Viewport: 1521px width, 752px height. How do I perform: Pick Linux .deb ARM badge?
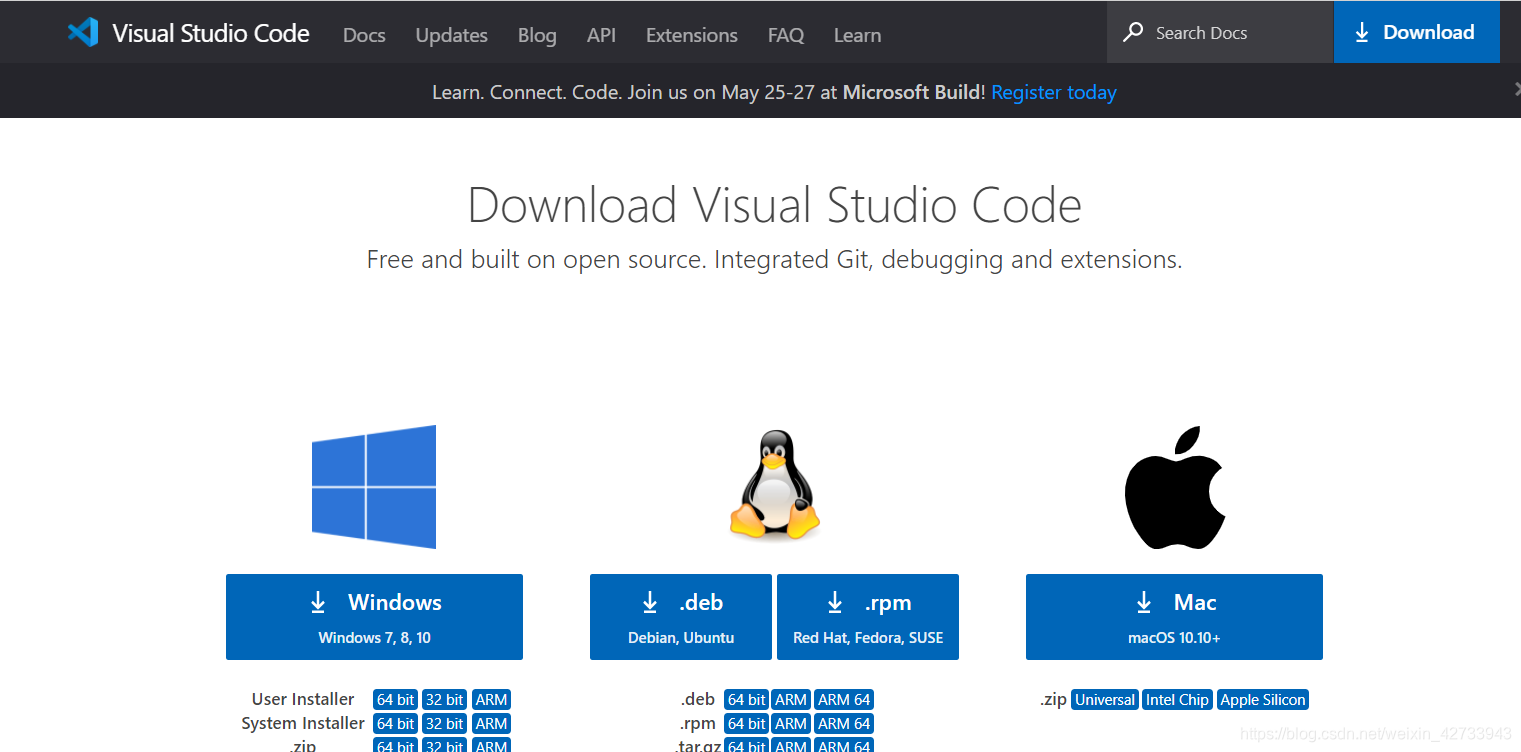pyautogui.click(x=791, y=700)
